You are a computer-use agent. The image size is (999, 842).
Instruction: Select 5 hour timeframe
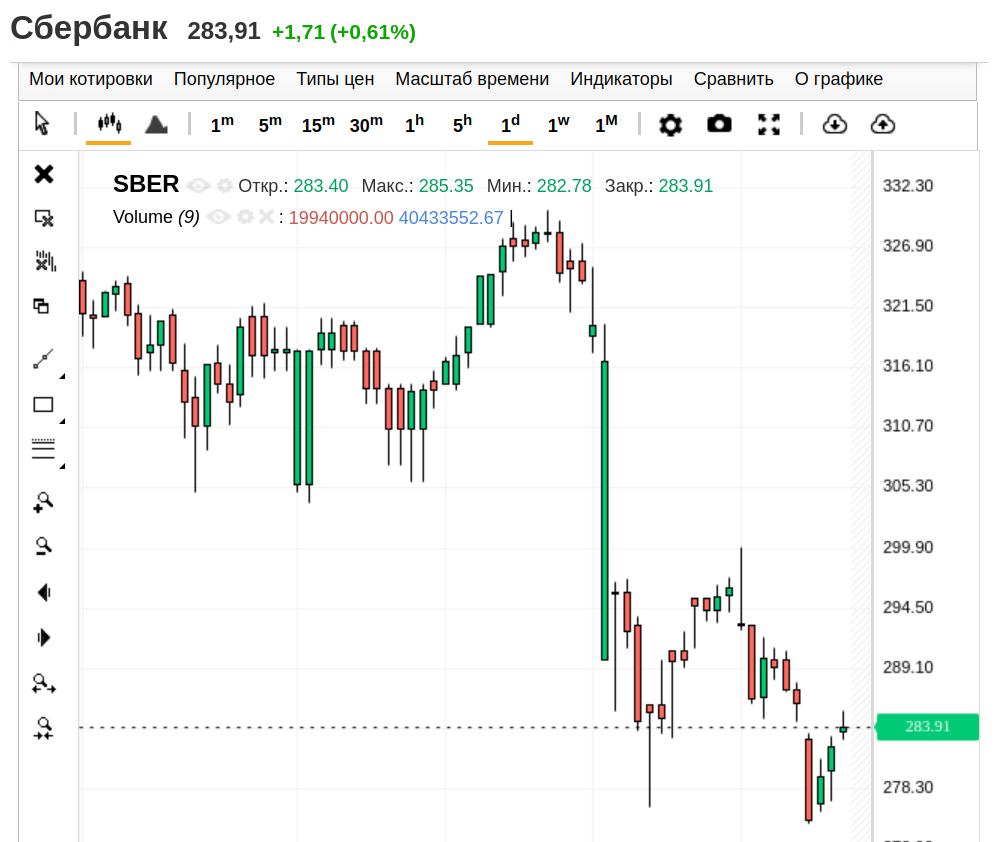[x=463, y=124]
